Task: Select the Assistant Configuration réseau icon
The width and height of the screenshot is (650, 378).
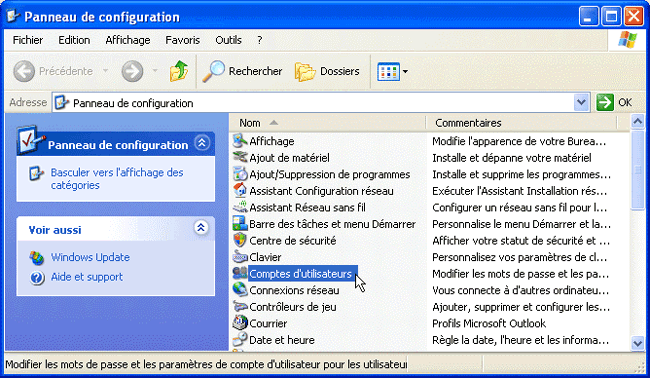Action: 240,191
